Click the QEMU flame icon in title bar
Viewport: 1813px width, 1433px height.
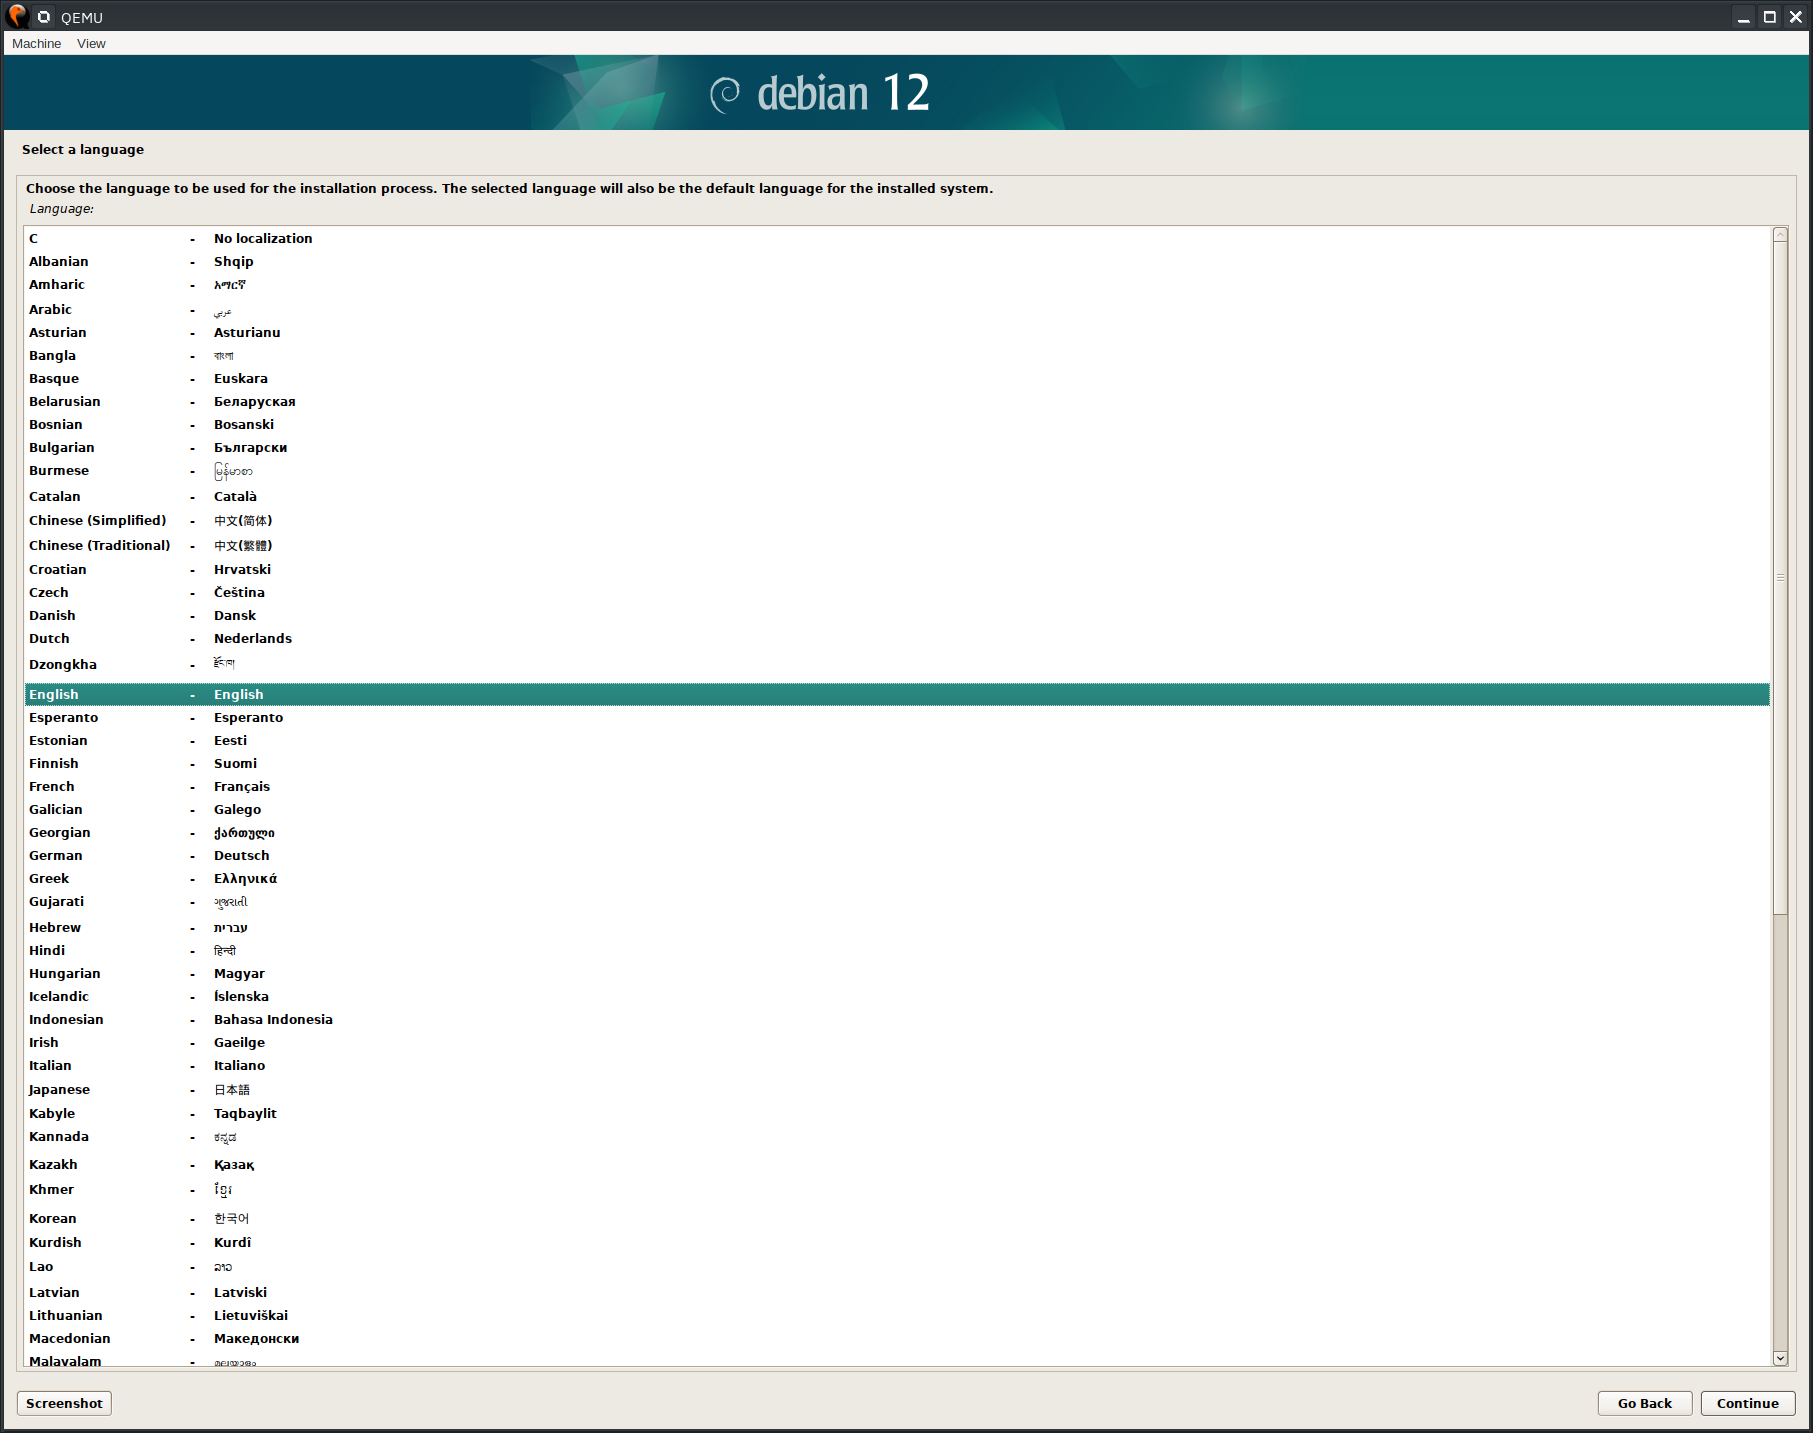click(x=16, y=16)
